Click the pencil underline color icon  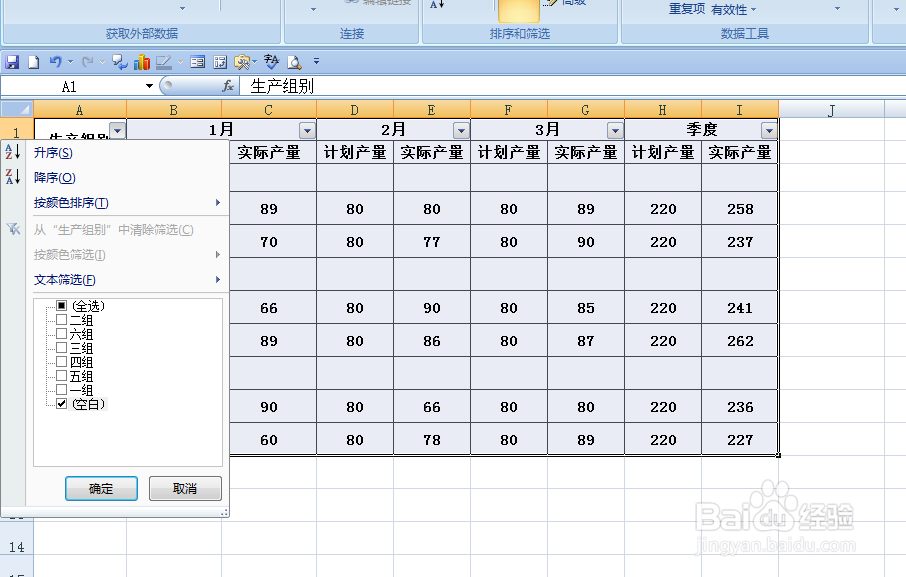[164, 62]
